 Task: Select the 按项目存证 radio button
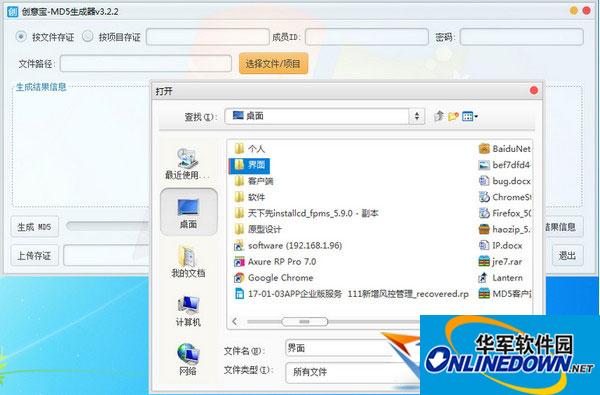point(88,37)
